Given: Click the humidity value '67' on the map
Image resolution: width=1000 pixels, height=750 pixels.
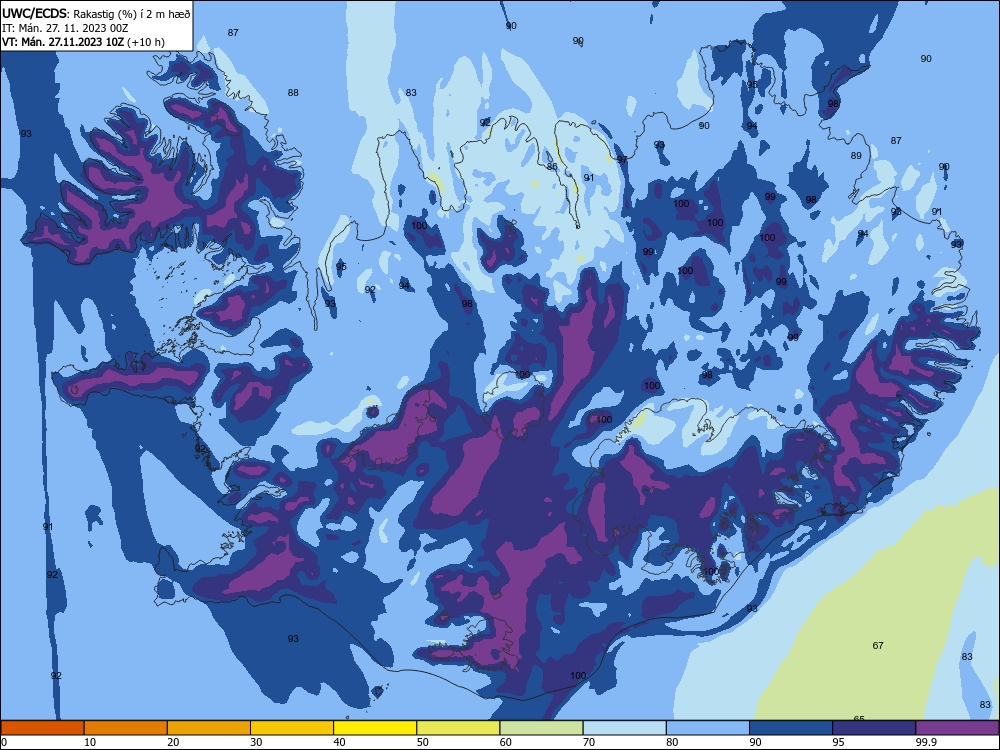Looking at the screenshot, I should click(x=878, y=645).
